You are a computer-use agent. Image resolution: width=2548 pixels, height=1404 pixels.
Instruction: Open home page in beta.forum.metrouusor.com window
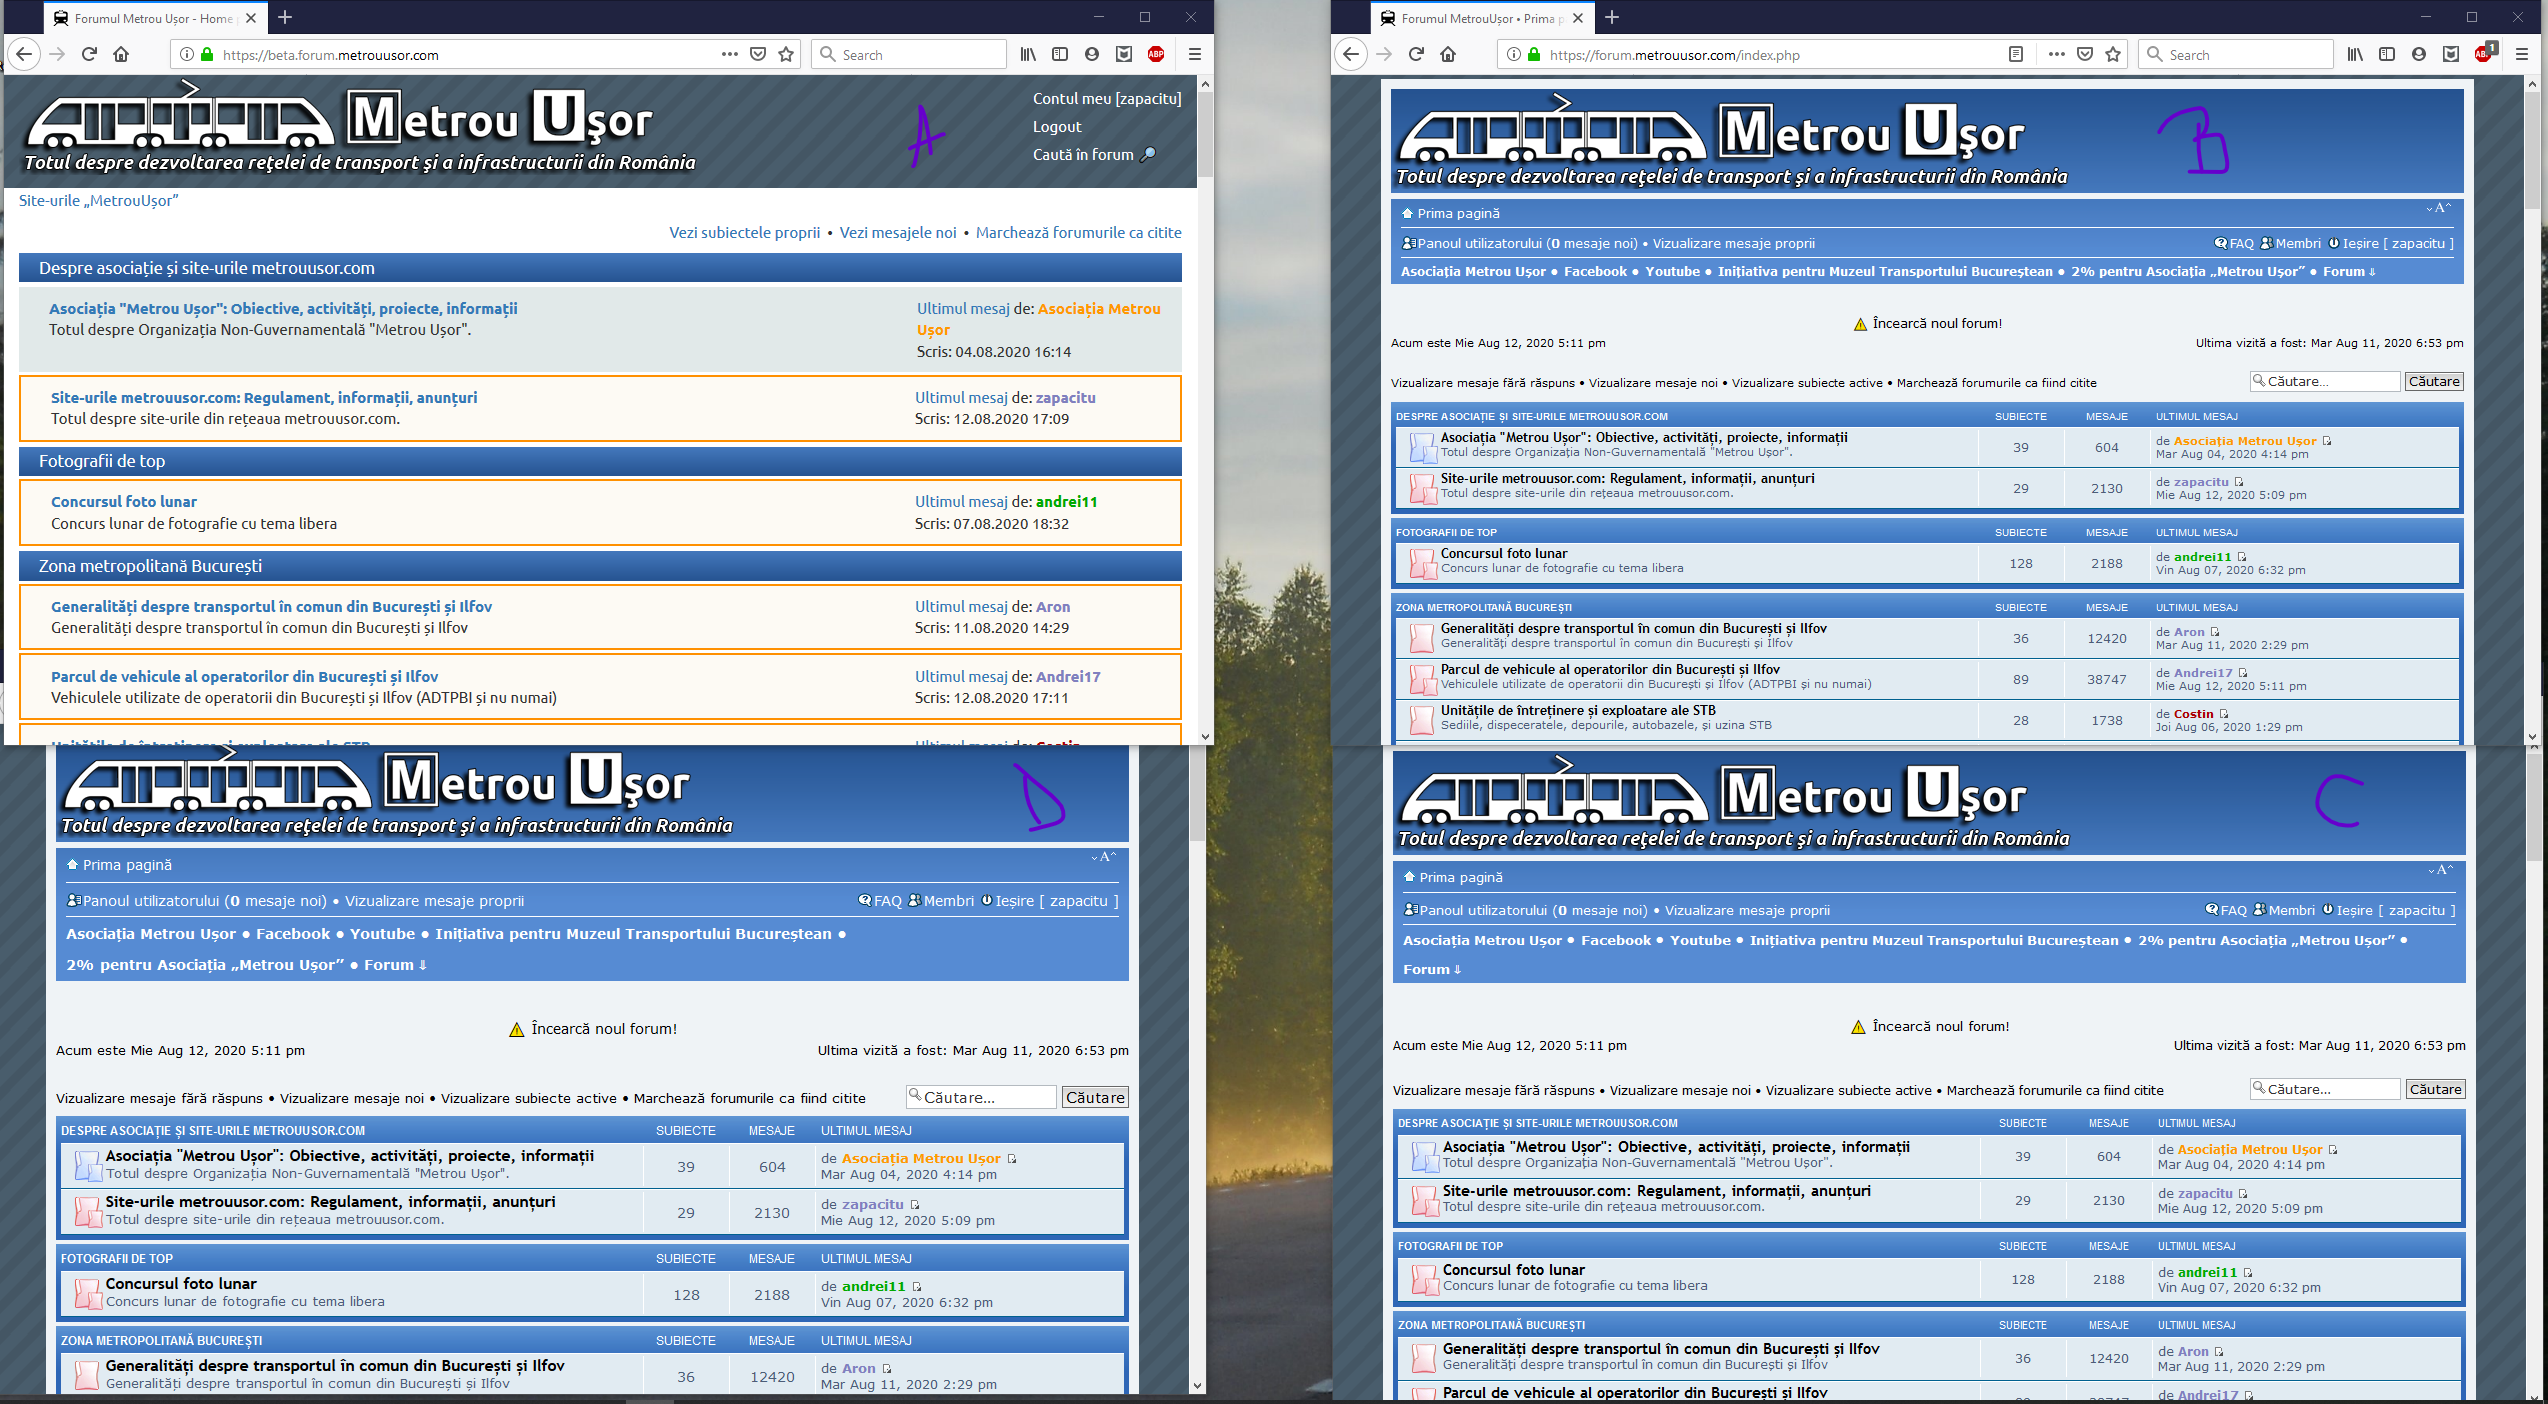[x=121, y=54]
